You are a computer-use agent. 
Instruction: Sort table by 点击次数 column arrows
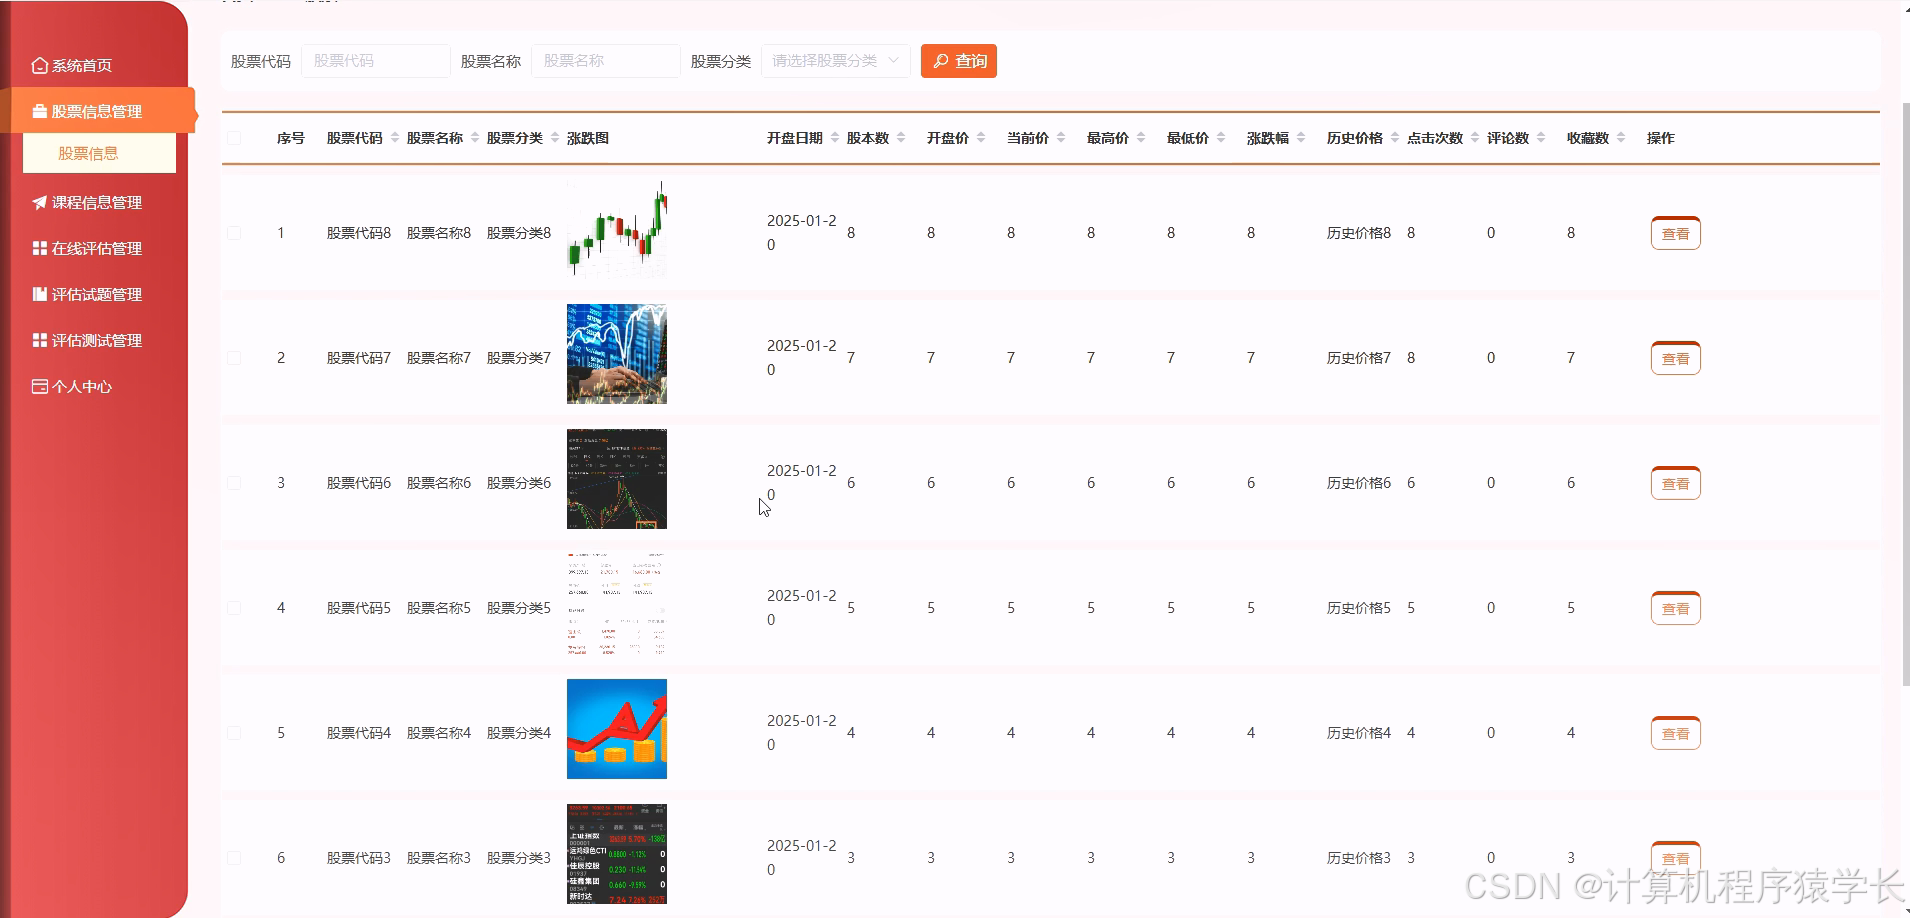(1475, 138)
